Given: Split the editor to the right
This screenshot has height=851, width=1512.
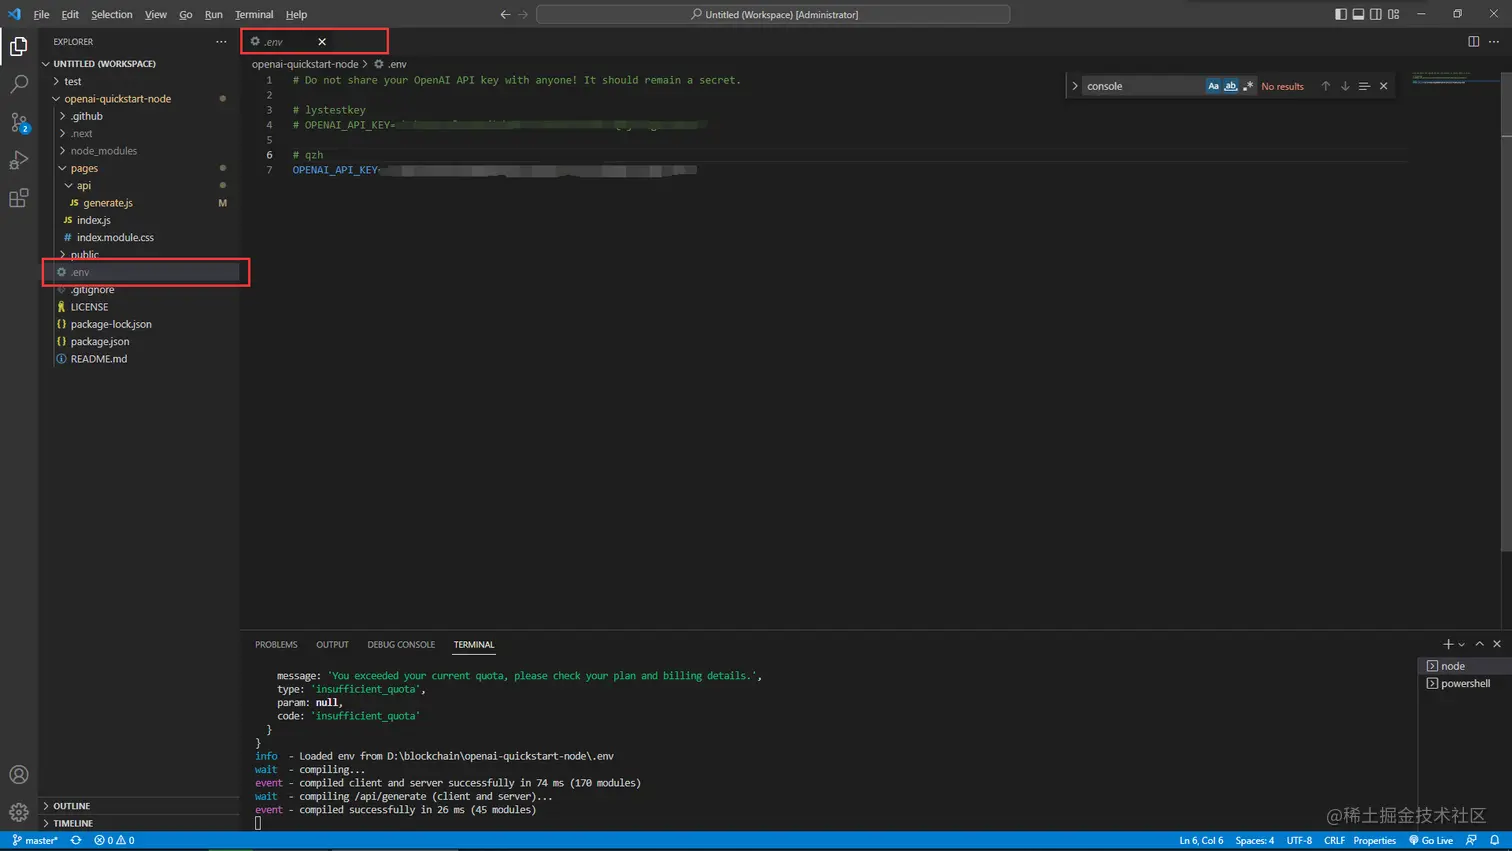Looking at the screenshot, I should [1473, 42].
